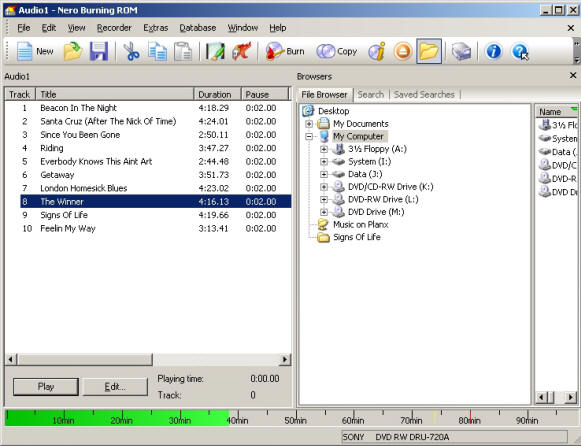Open the Extras menu
The height and width of the screenshot is (446, 581).
(156, 28)
